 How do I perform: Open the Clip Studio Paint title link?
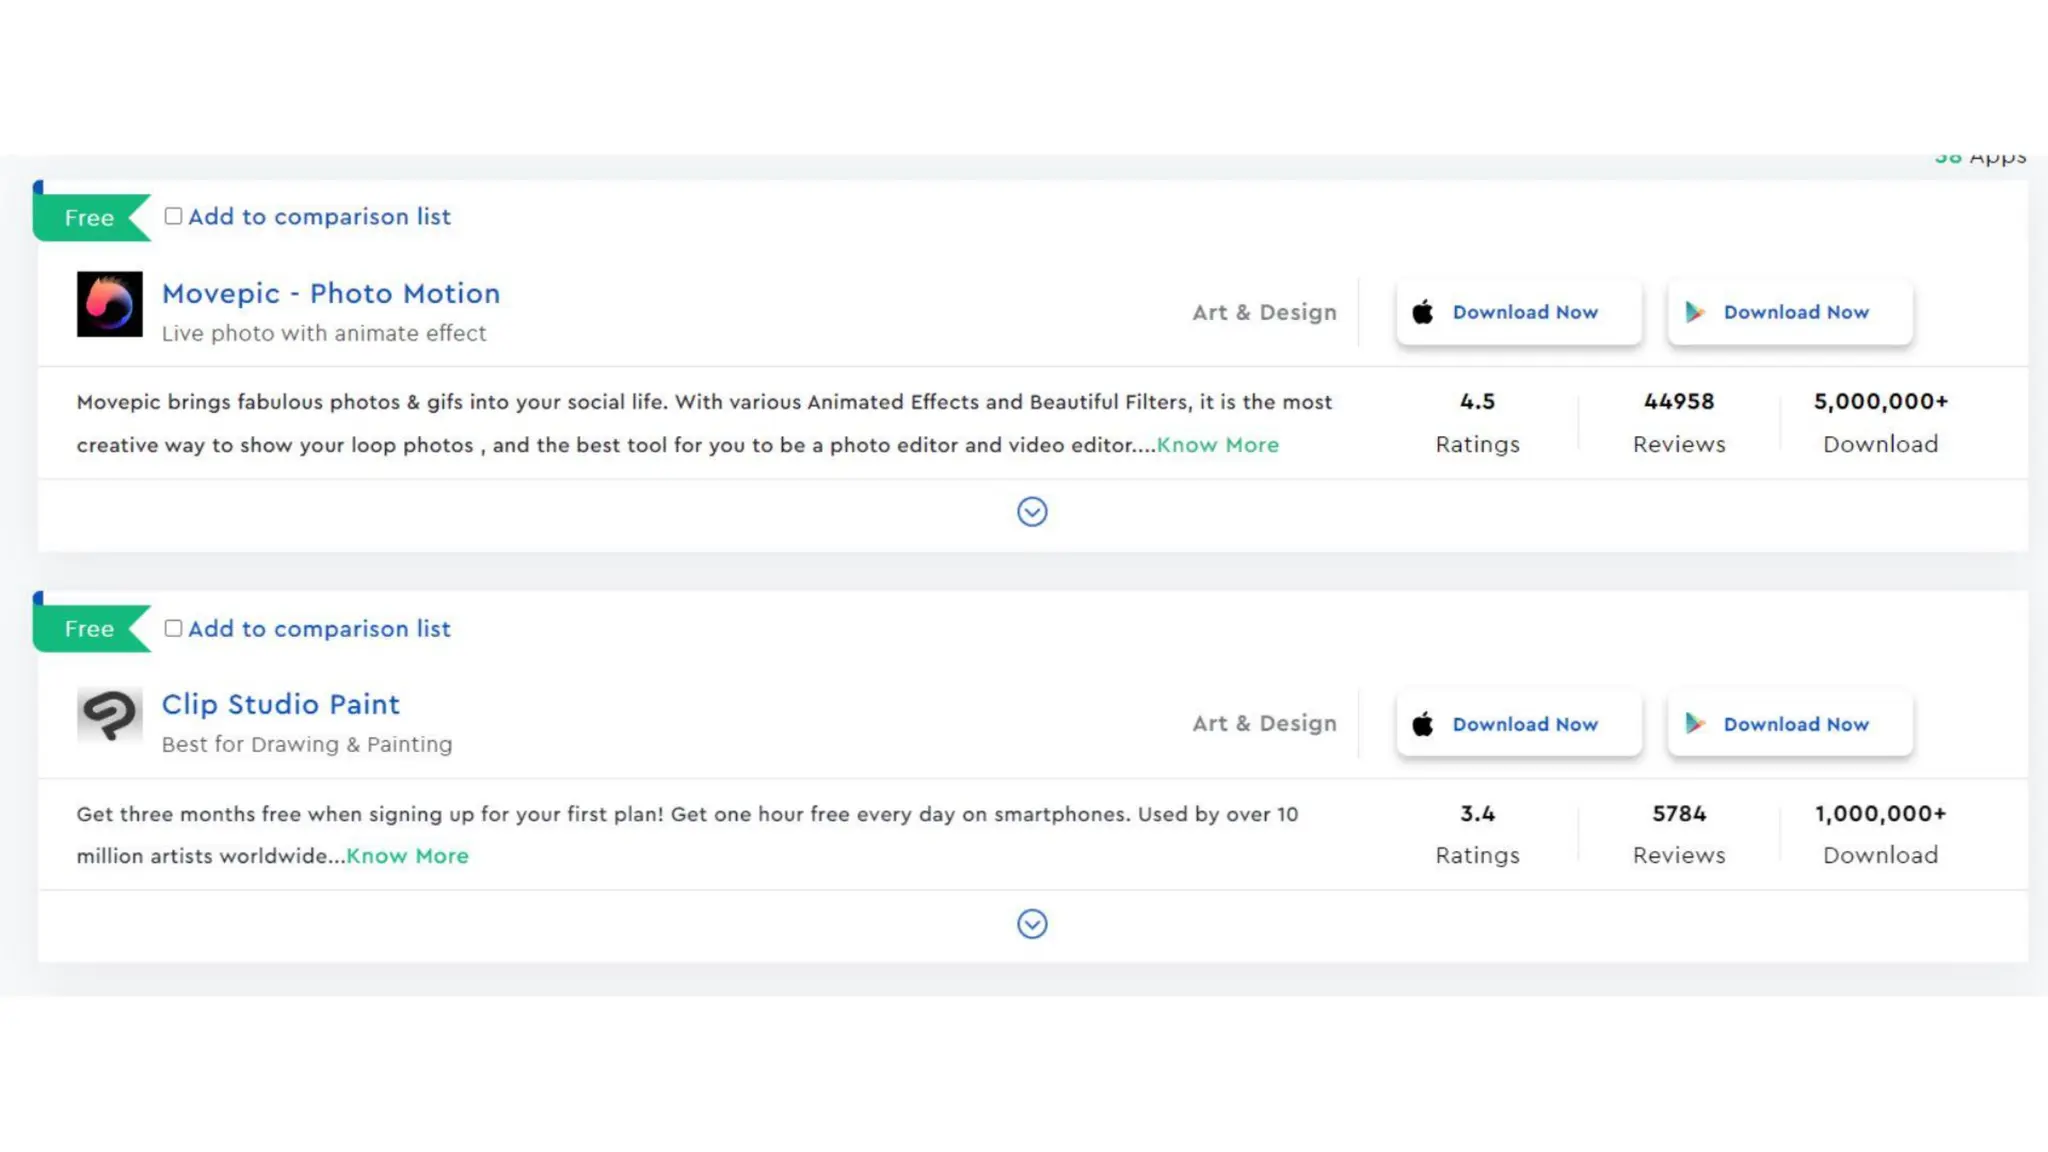(x=281, y=704)
